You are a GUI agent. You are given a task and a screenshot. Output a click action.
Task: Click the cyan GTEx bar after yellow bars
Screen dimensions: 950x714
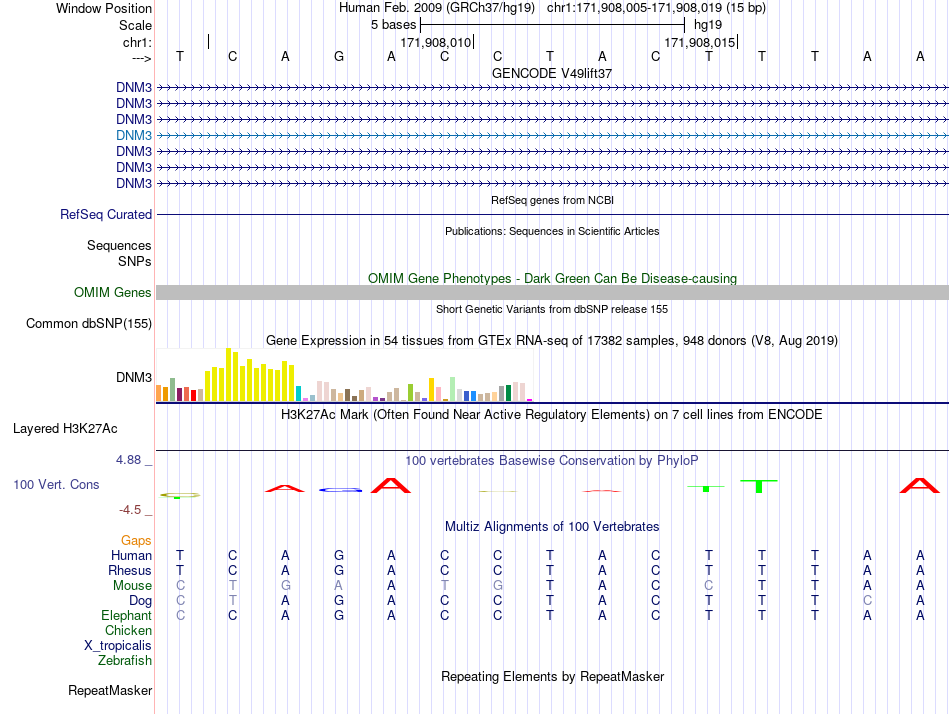[x=299, y=393]
